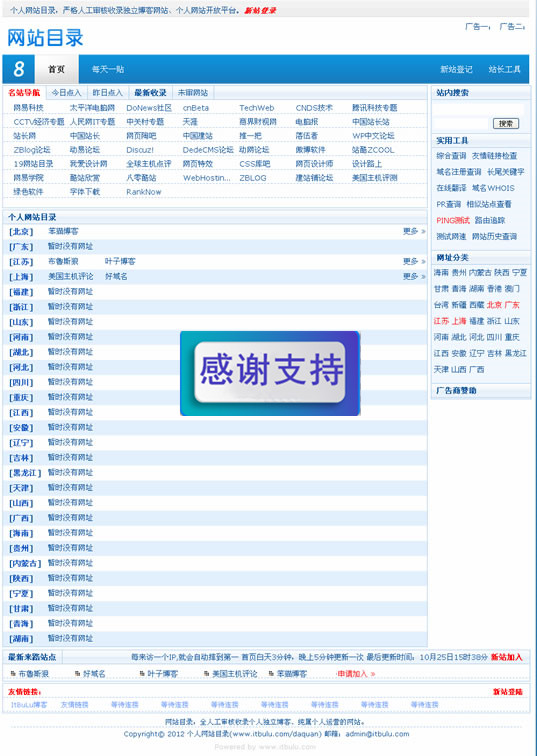
Task: Focus the 站内搜索 text field
Action: pos(478,109)
